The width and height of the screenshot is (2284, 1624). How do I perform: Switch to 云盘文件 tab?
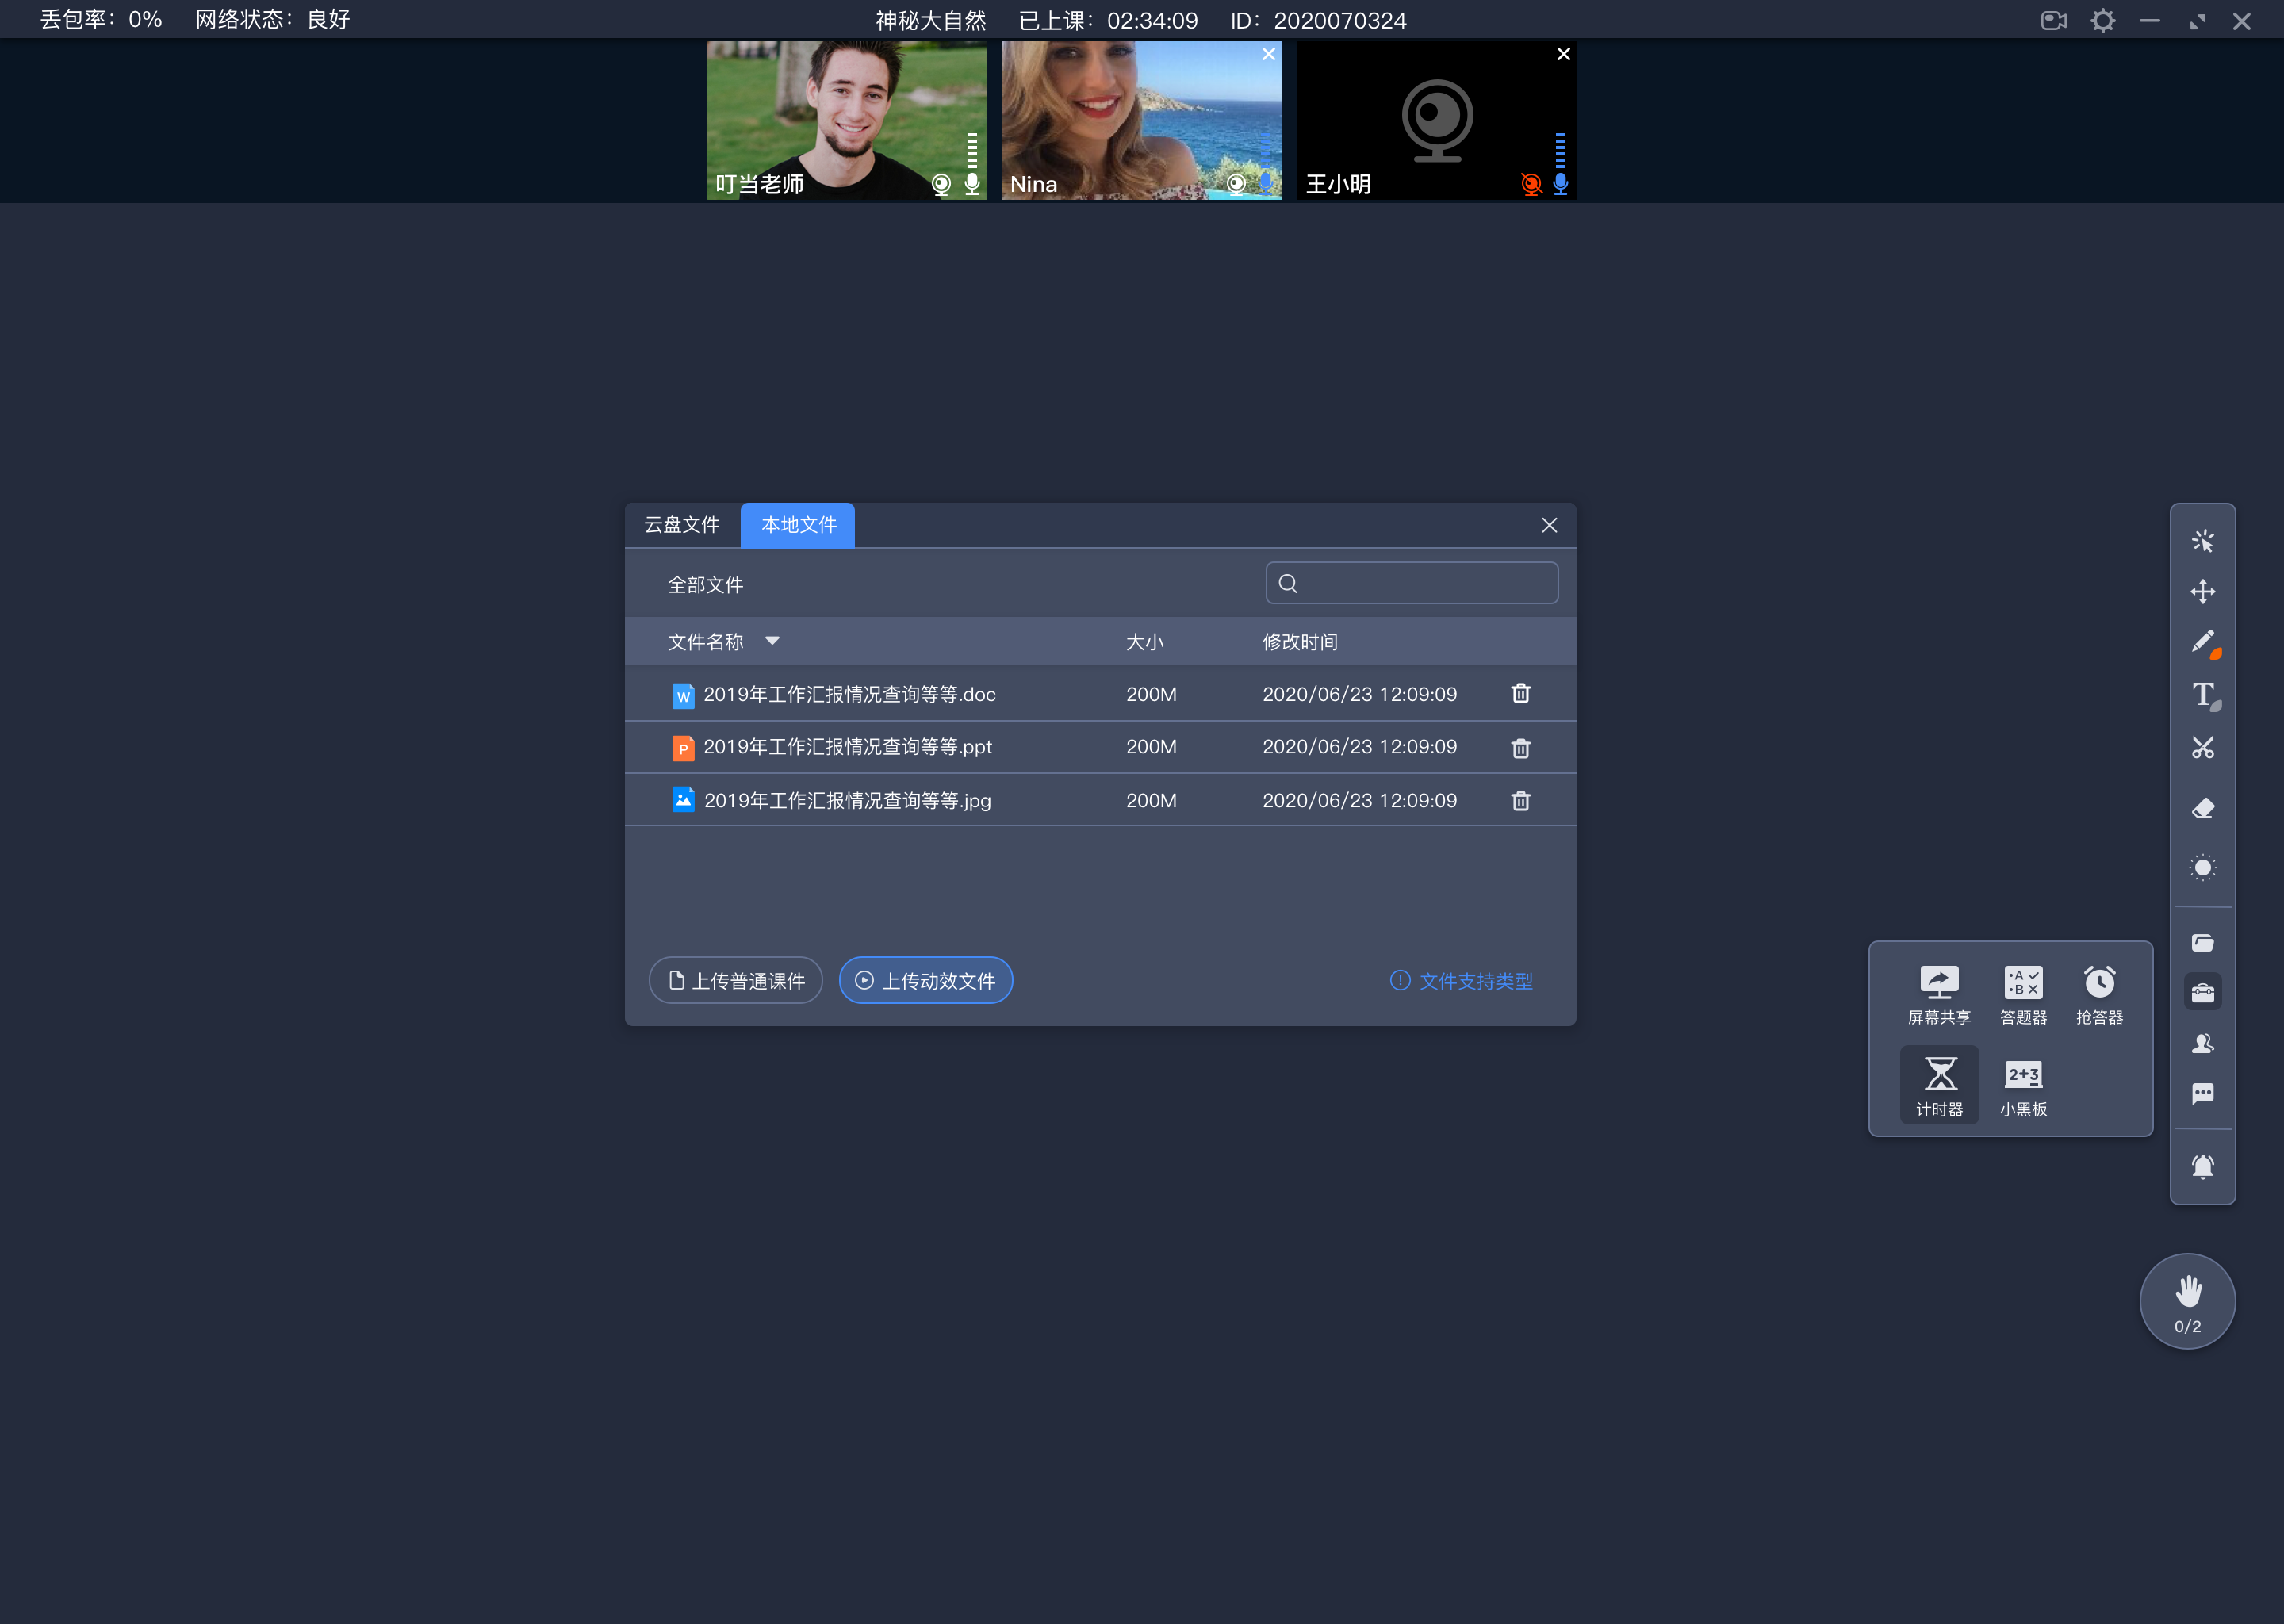[682, 524]
